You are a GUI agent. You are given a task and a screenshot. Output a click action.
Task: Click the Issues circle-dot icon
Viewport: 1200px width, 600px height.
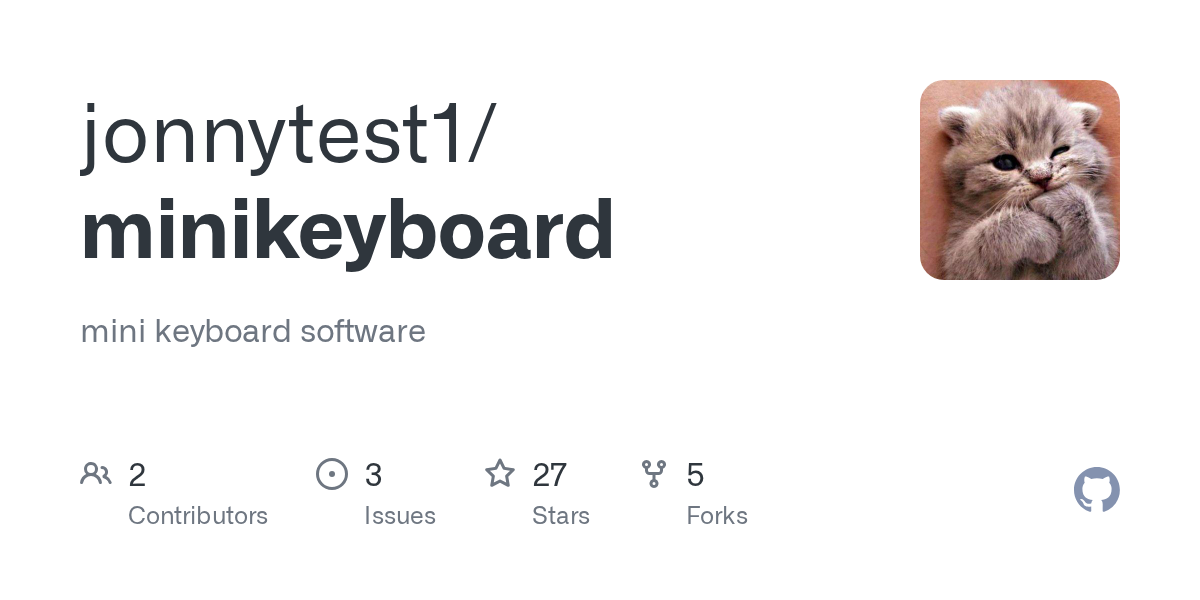point(332,474)
